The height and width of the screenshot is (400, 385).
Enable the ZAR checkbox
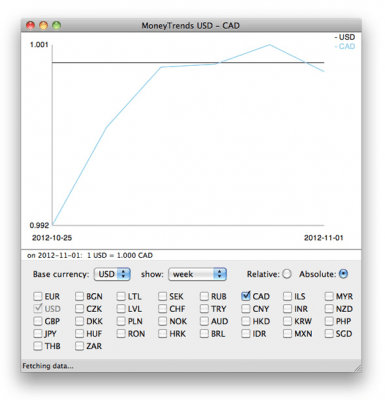(x=79, y=346)
